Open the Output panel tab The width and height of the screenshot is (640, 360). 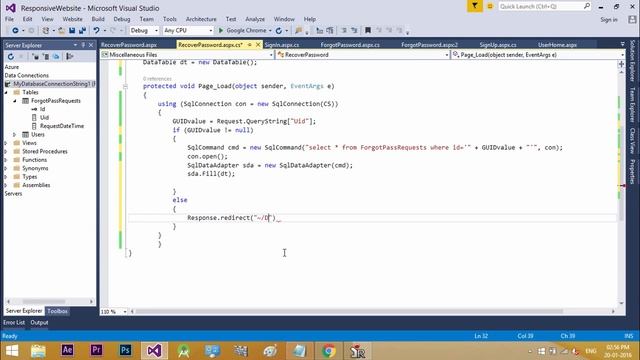tap(39, 322)
